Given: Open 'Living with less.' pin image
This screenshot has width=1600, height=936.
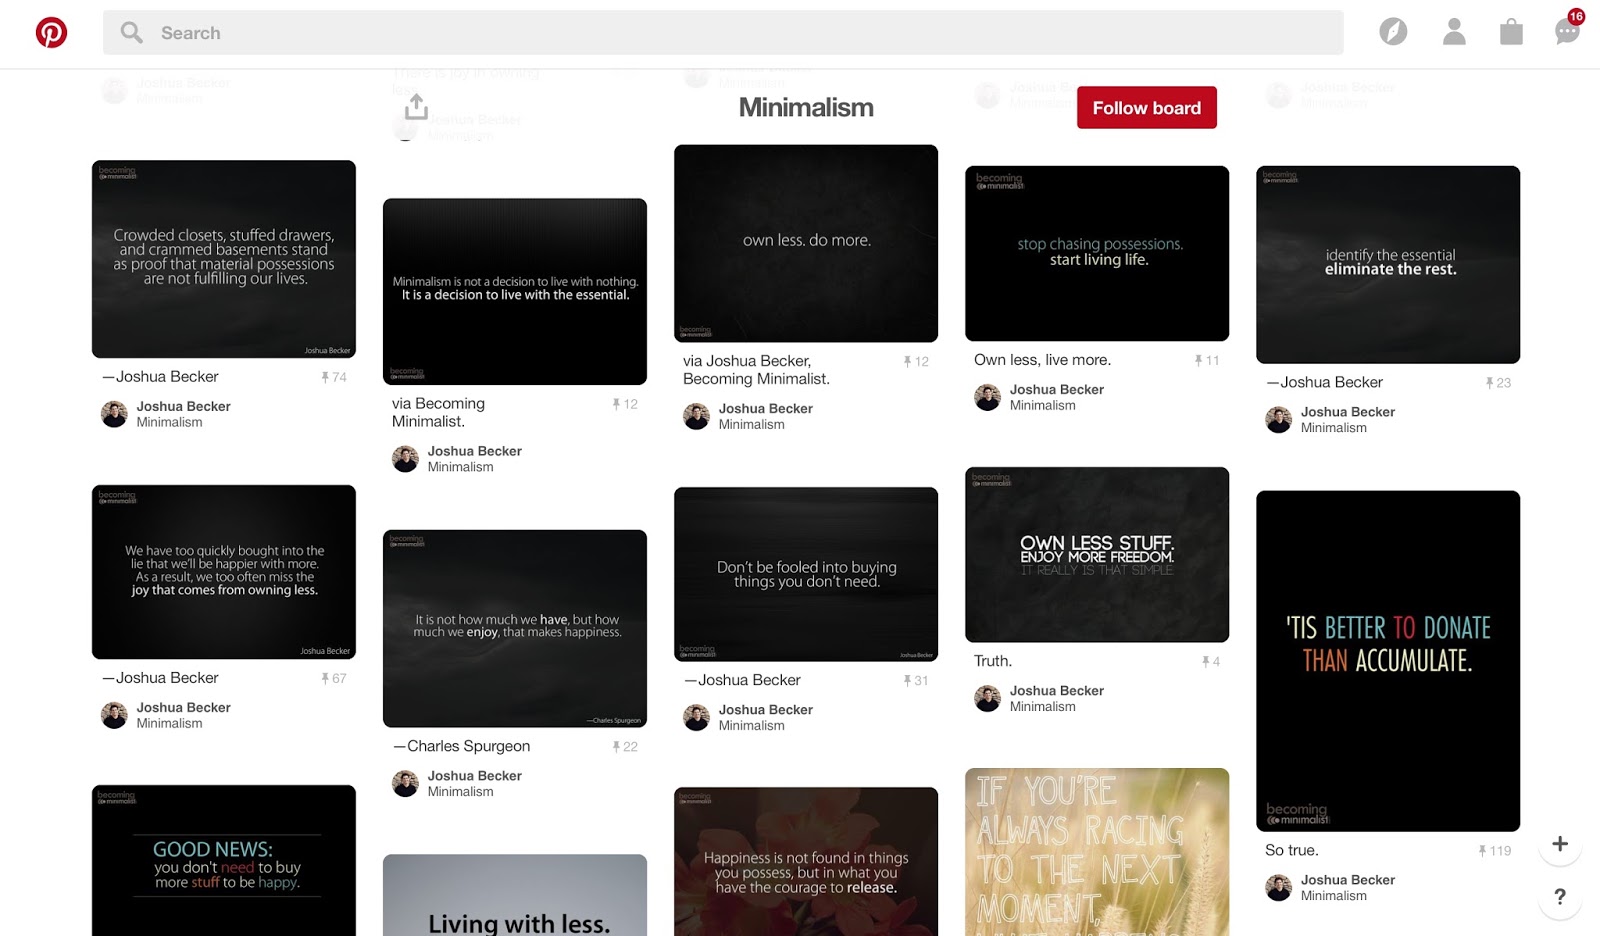Looking at the screenshot, I should click(x=515, y=895).
